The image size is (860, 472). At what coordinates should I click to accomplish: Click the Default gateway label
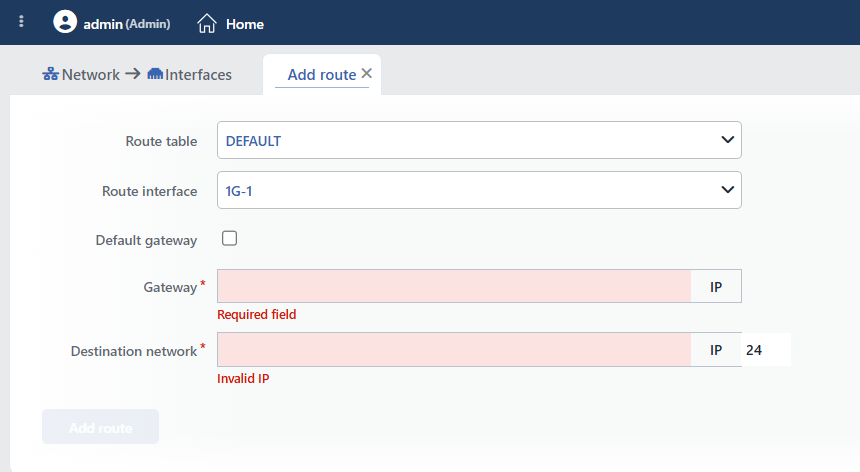click(146, 241)
